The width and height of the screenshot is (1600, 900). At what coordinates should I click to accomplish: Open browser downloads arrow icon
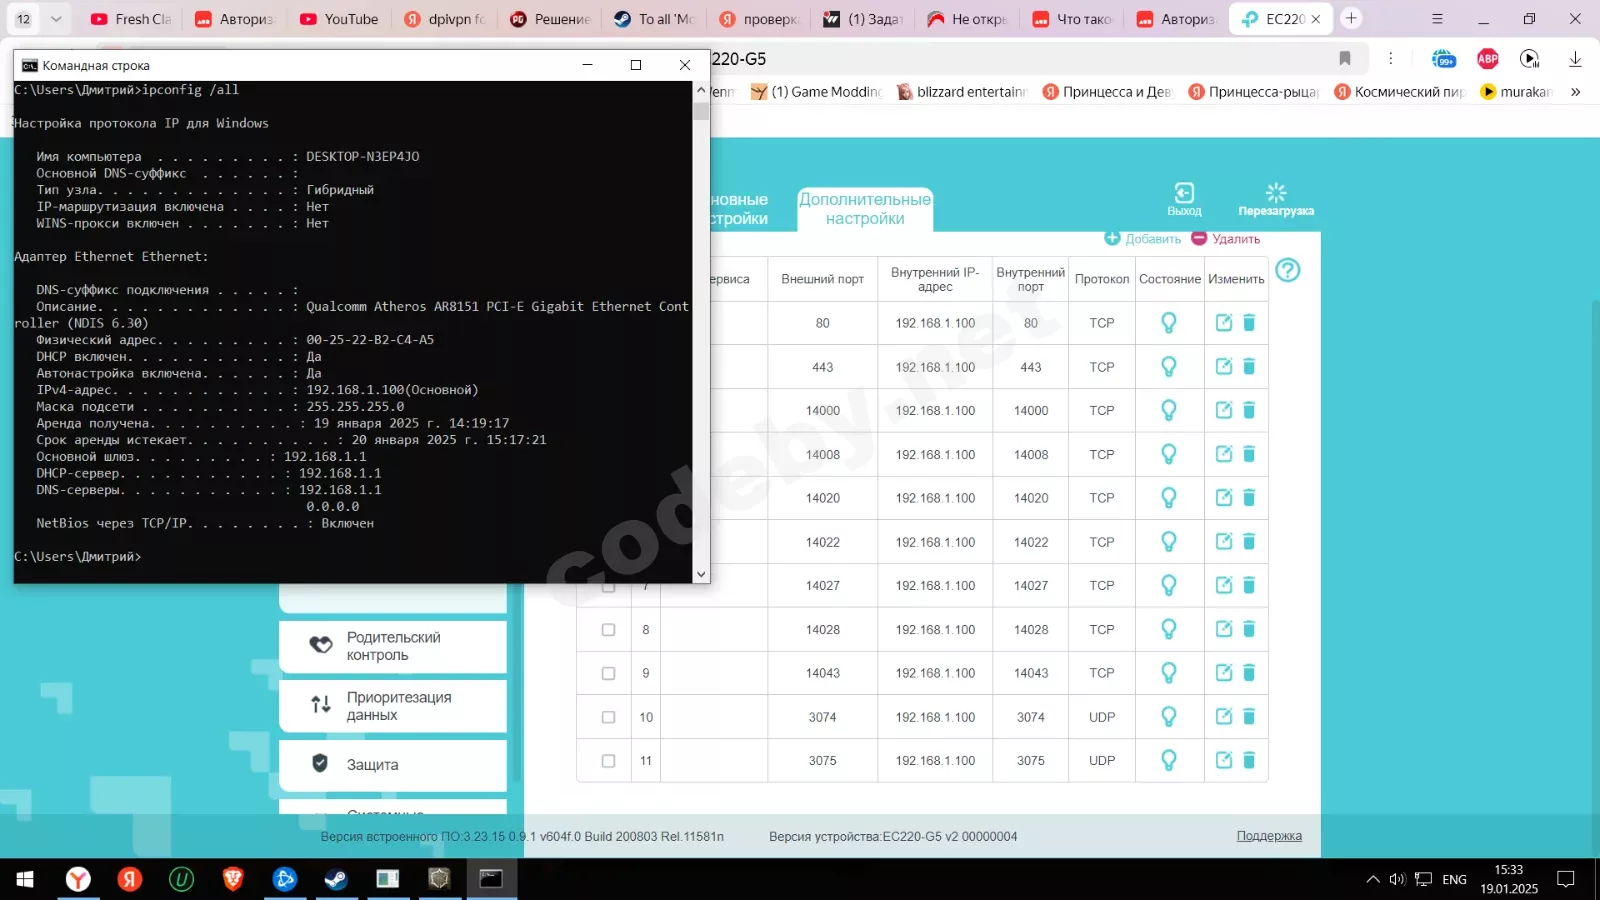pos(1575,59)
